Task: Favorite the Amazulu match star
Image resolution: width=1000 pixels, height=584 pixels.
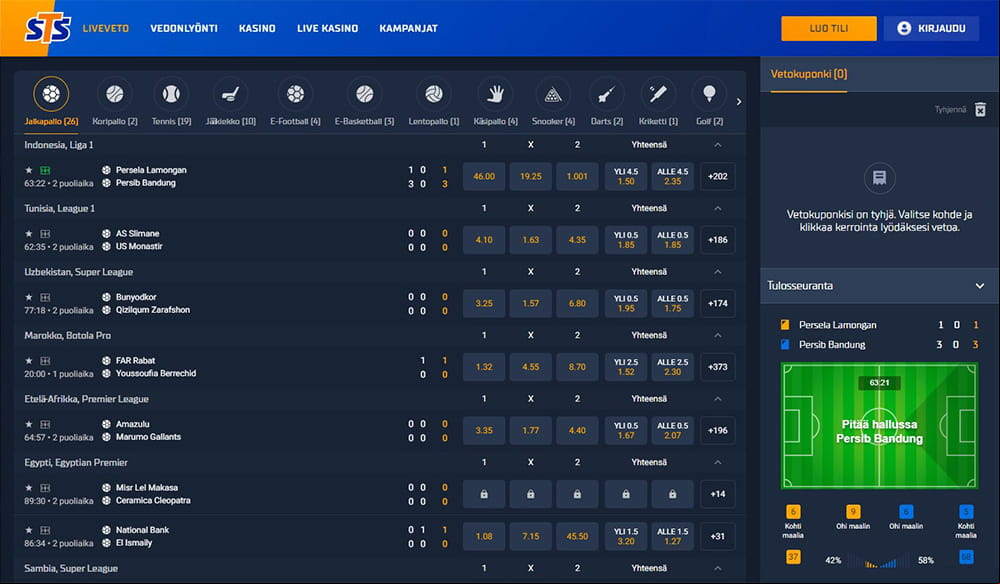Action: [x=29, y=424]
